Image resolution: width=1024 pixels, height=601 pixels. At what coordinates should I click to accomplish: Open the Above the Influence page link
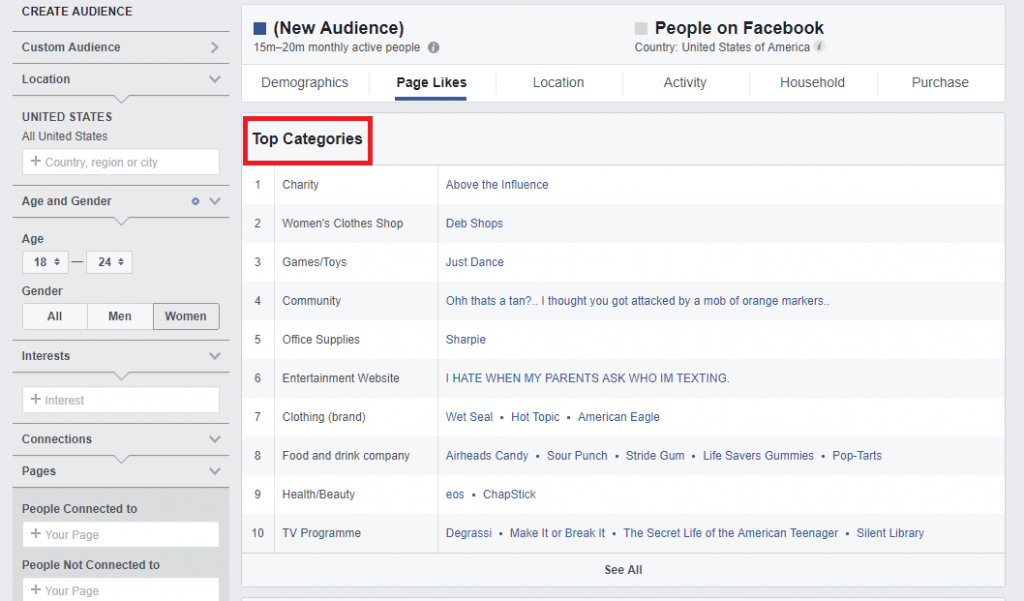click(497, 185)
